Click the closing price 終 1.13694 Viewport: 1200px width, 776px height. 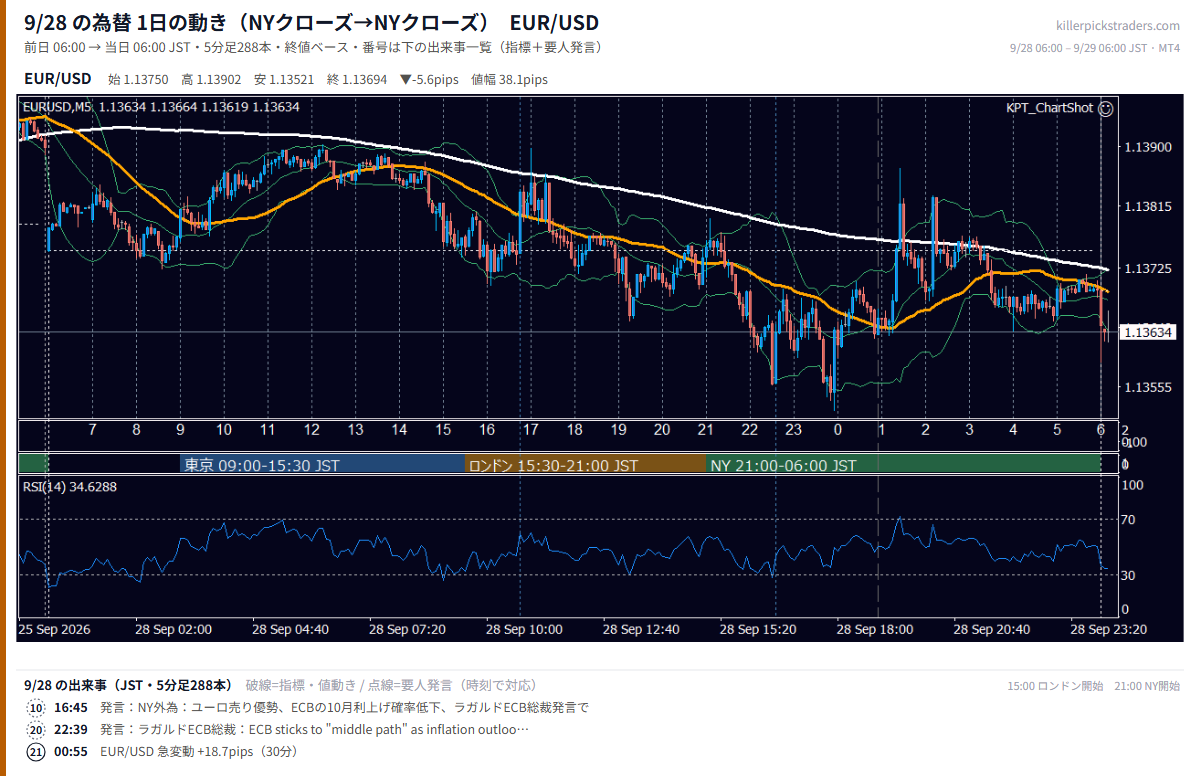pyautogui.click(x=358, y=80)
